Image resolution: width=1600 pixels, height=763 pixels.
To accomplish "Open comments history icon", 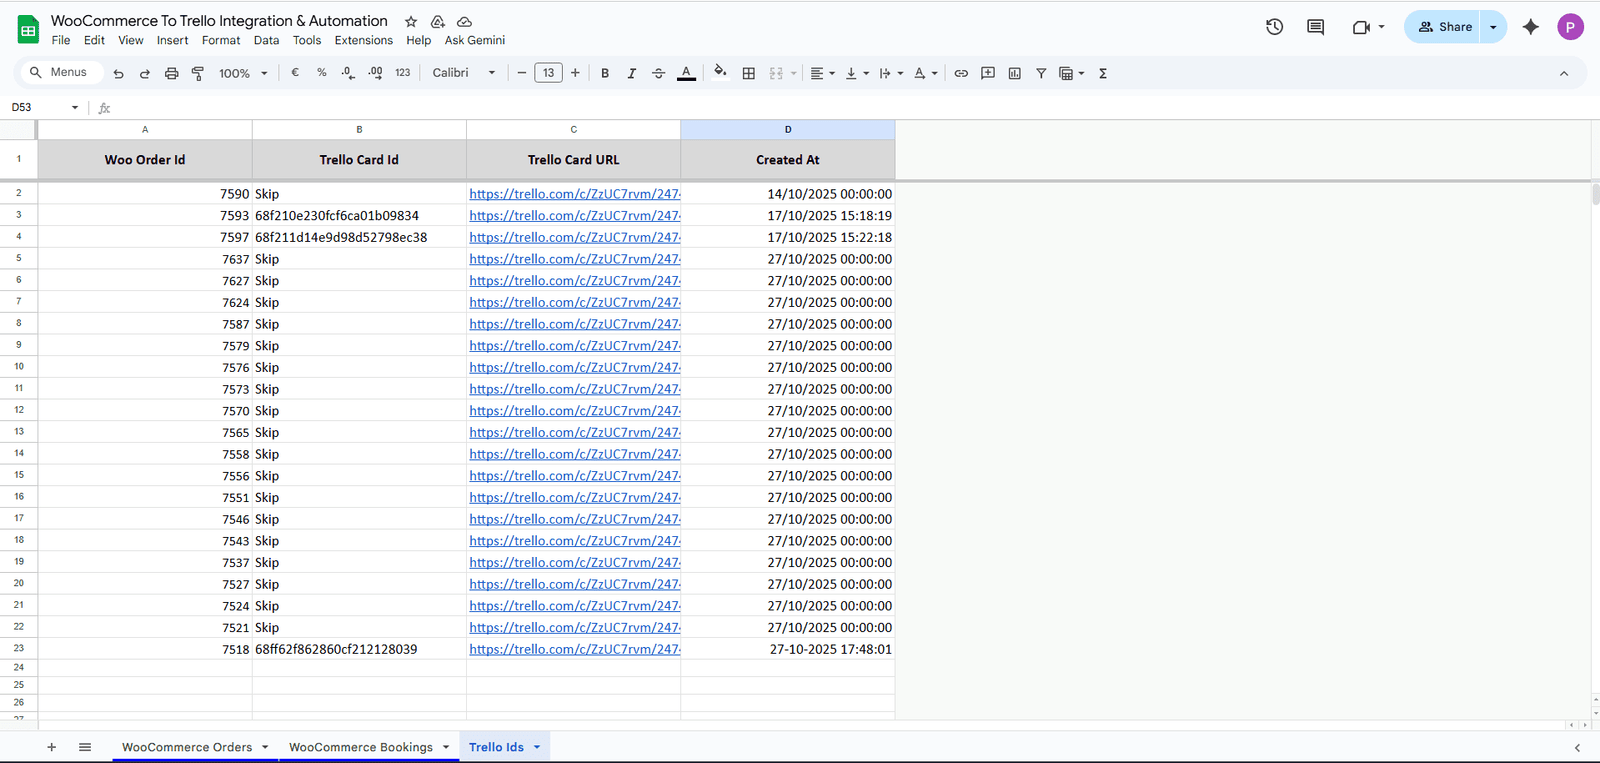I will point(1316,27).
